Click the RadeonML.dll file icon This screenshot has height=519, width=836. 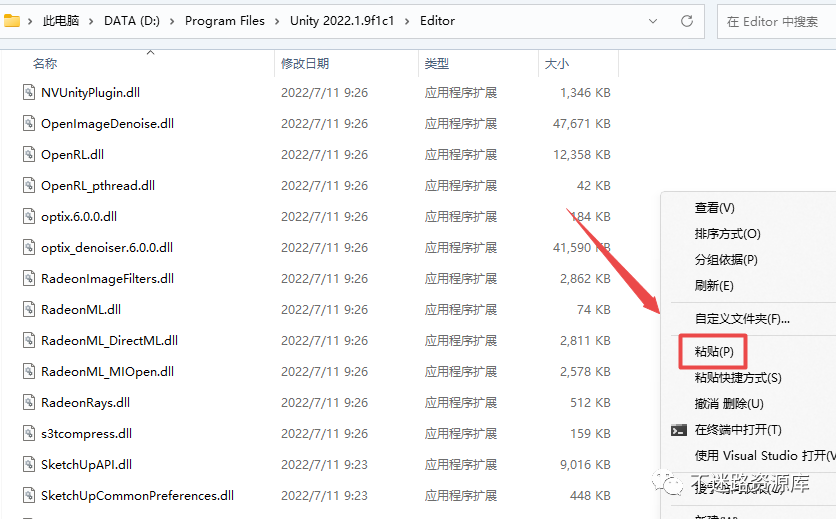pos(29,309)
